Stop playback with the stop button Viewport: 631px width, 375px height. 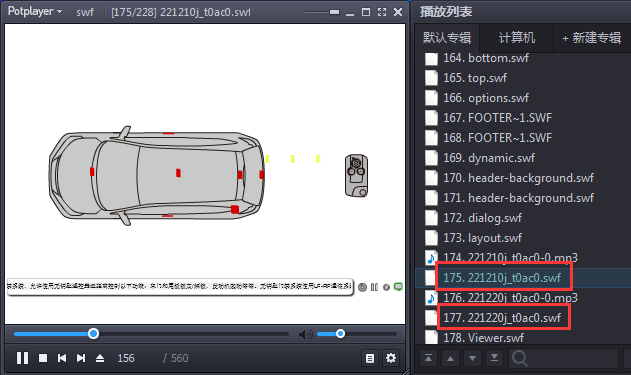(x=43, y=358)
